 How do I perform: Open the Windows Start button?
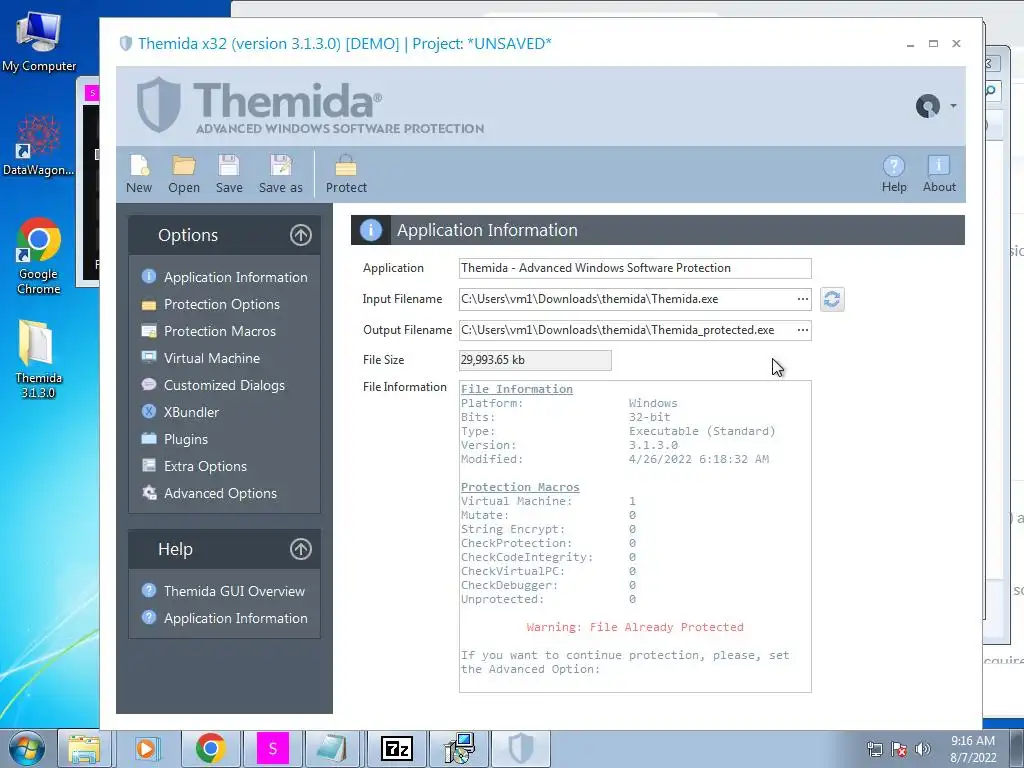tap(26, 748)
